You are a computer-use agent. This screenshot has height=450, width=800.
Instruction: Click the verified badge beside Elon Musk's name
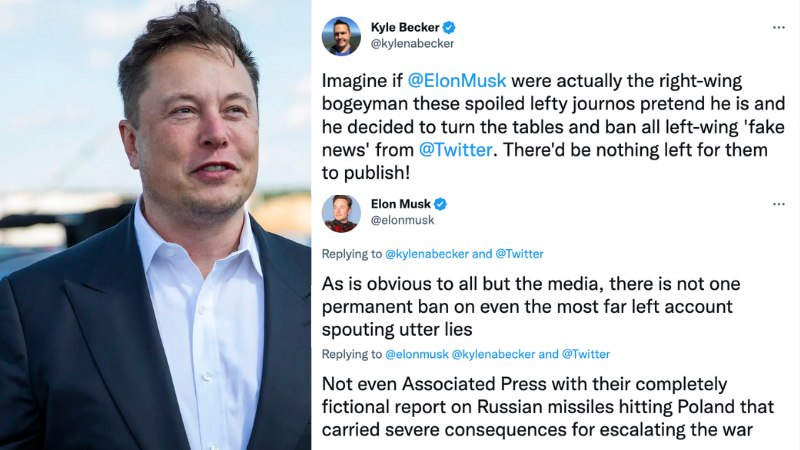tap(440, 204)
